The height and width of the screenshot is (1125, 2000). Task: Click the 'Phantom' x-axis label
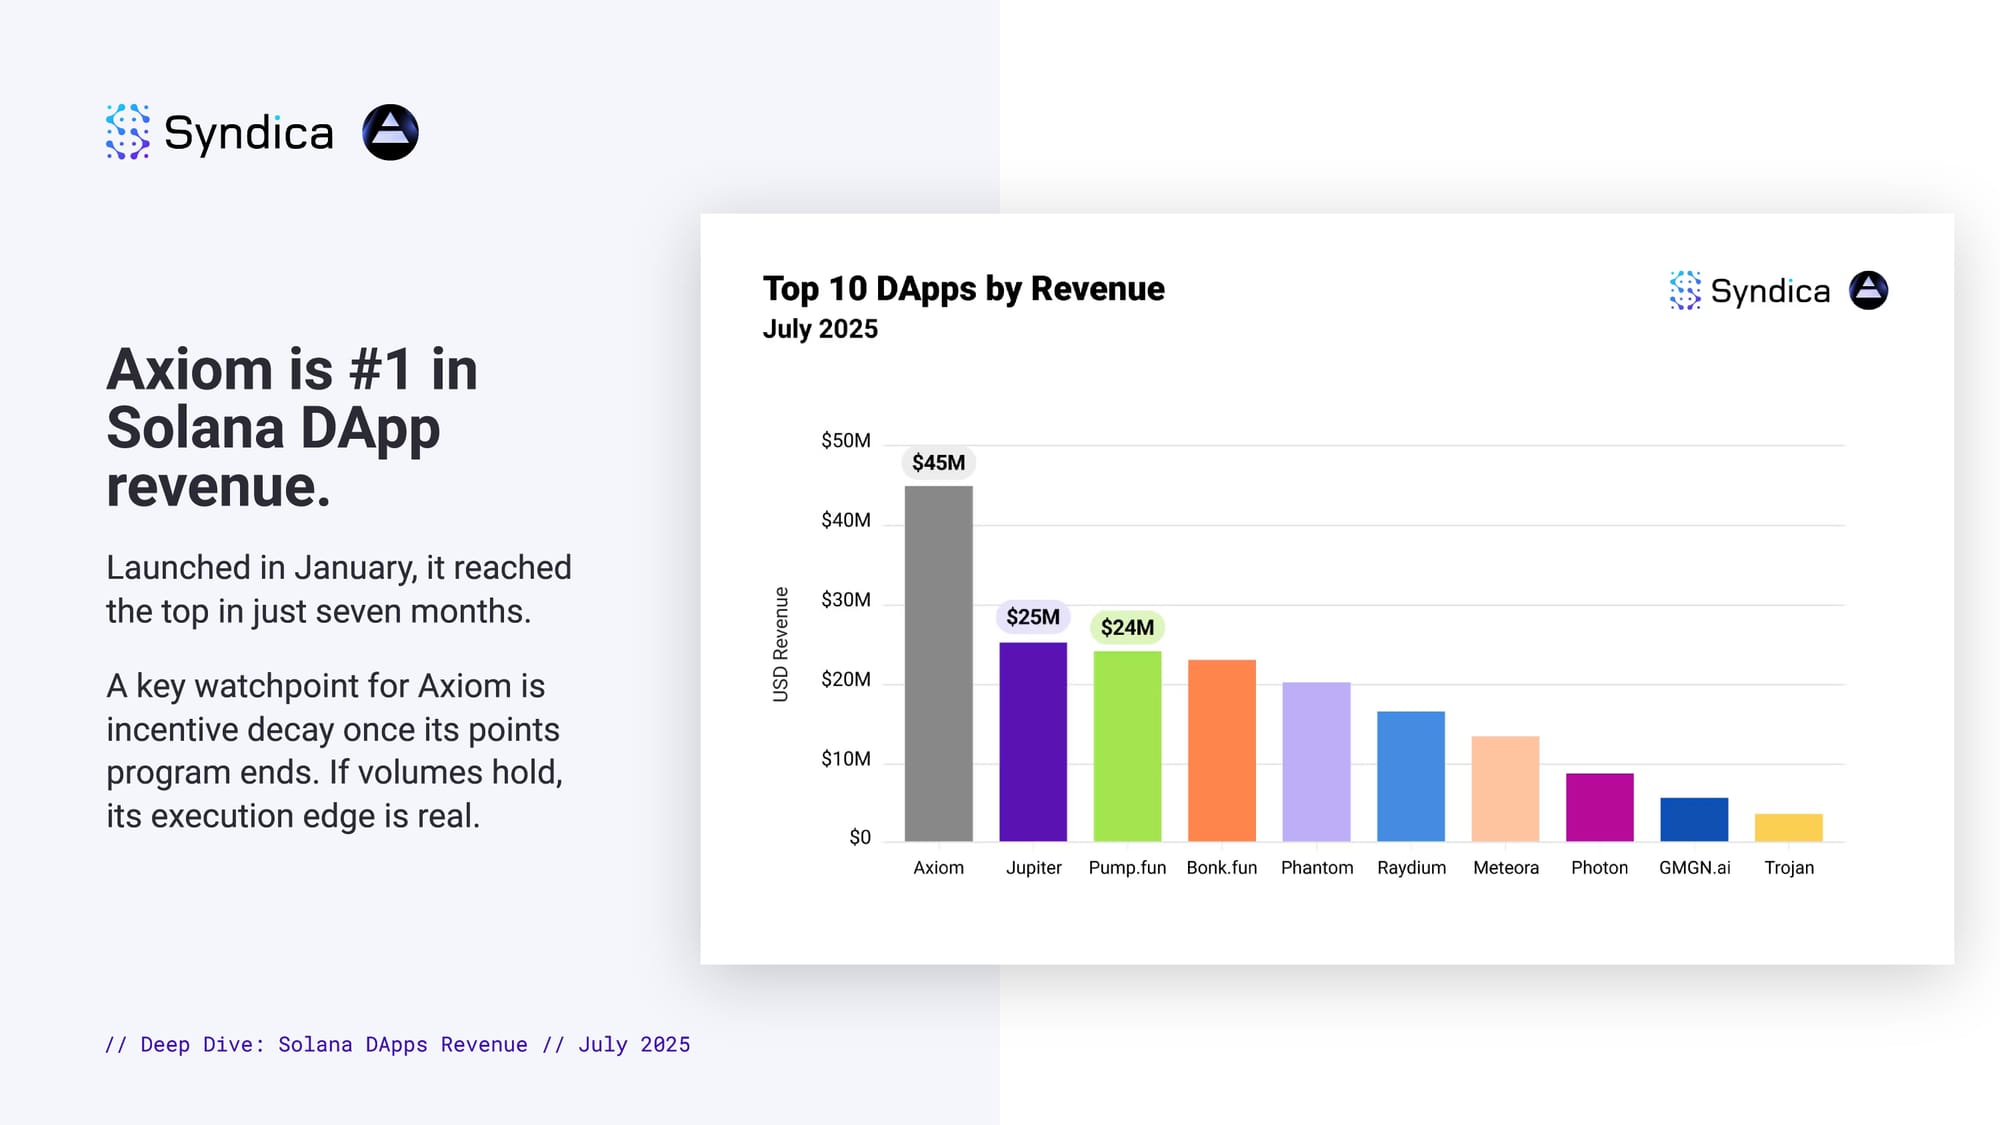(x=1317, y=868)
